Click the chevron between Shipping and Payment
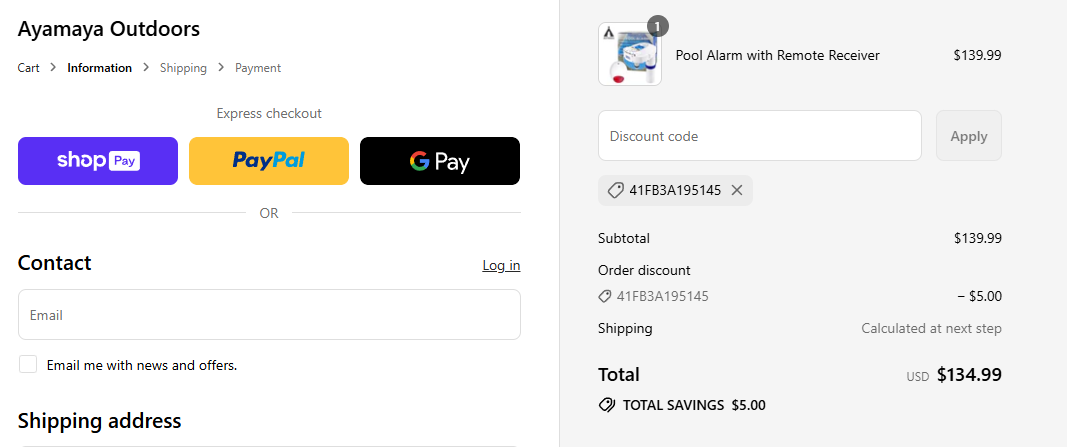 221,67
